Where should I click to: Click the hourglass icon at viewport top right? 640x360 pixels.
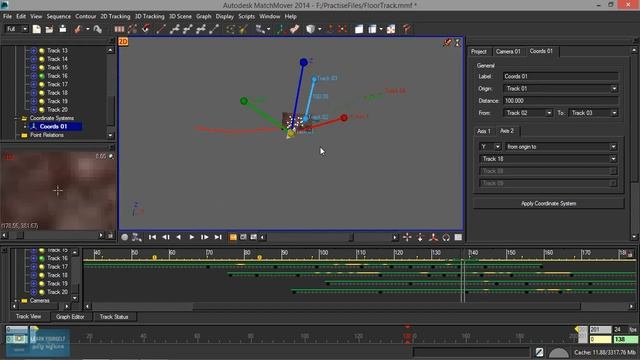(x=458, y=42)
